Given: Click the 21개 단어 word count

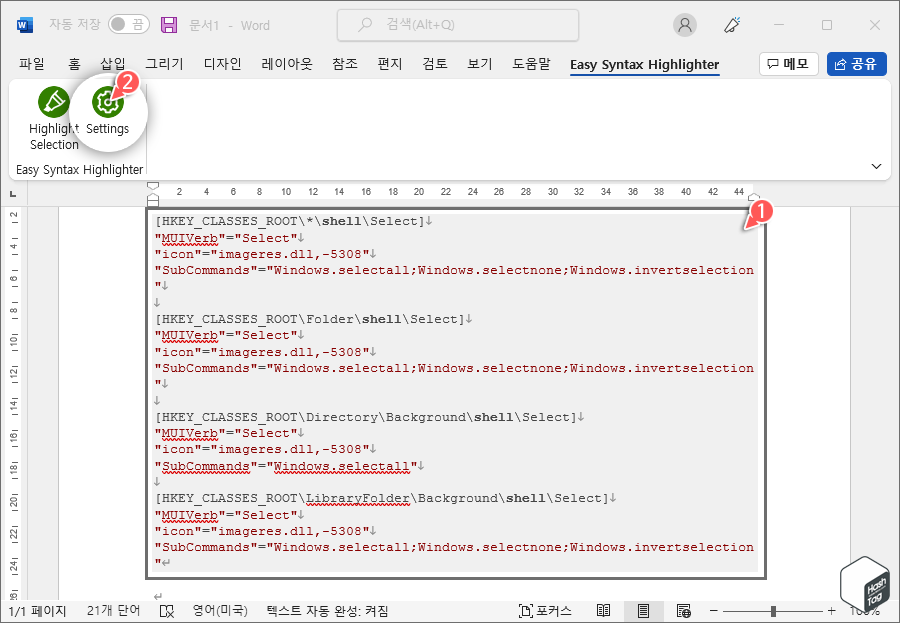Looking at the screenshot, I should click(113, 610).
